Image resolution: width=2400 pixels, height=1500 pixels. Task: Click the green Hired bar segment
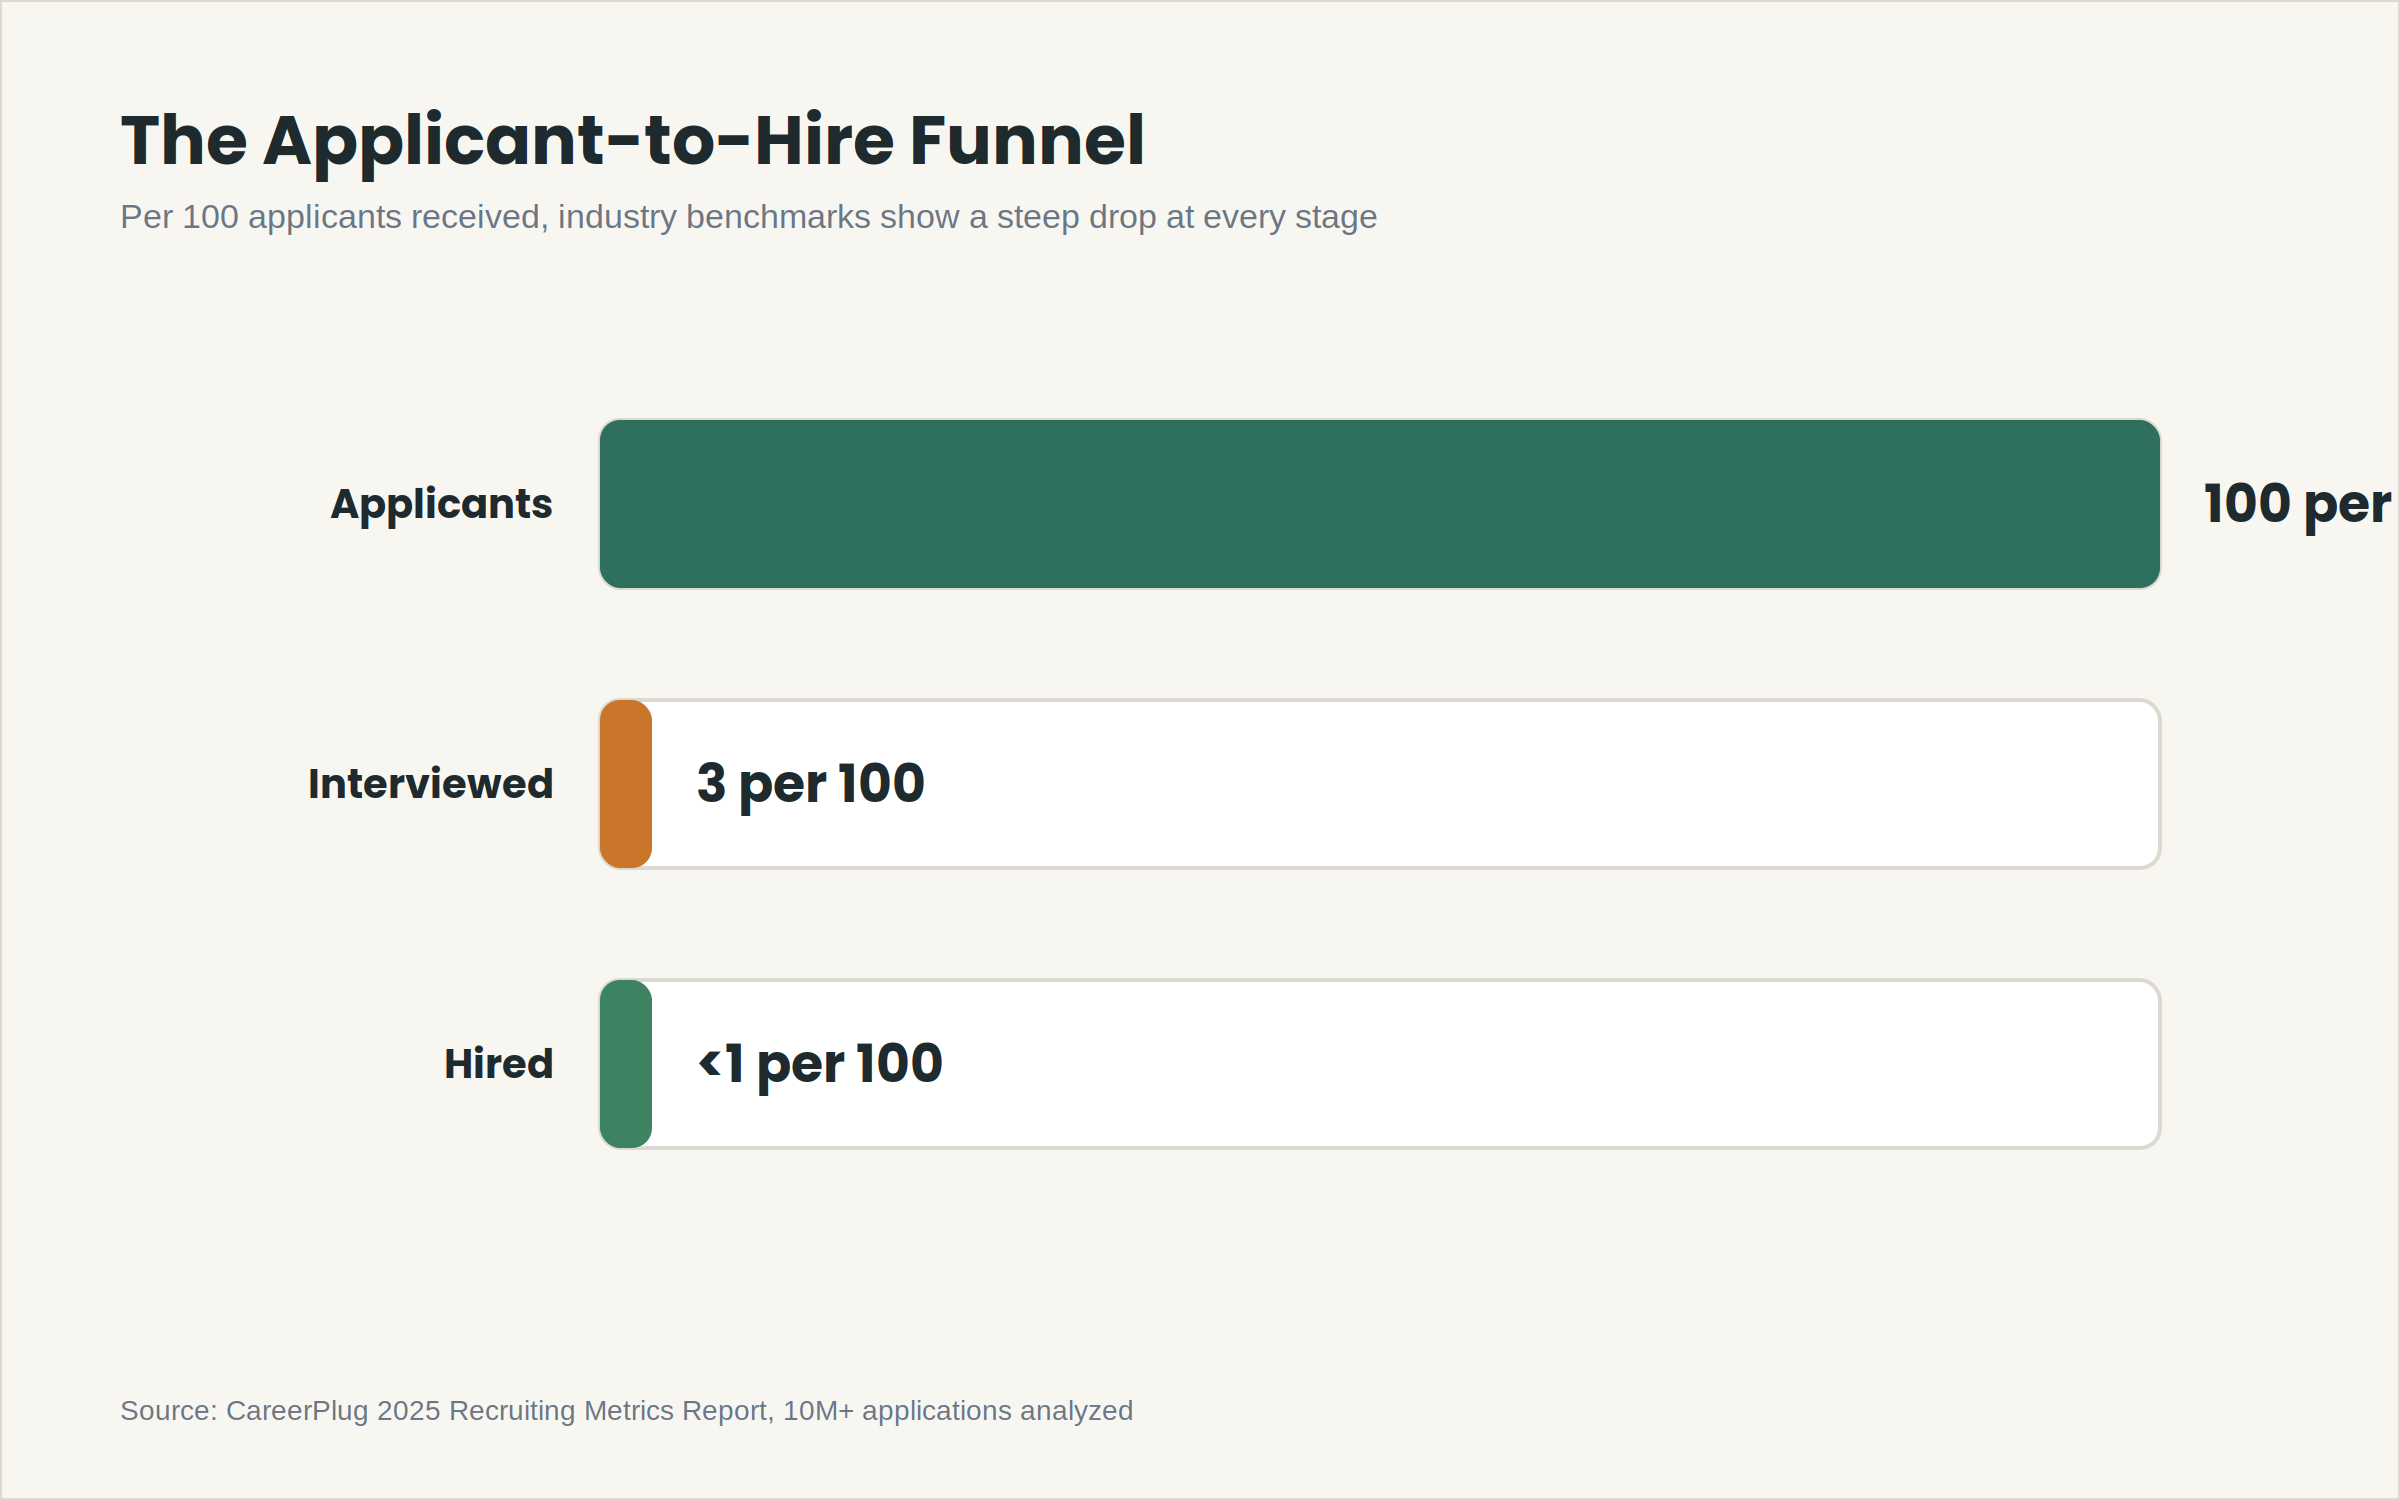point(626,1064)
